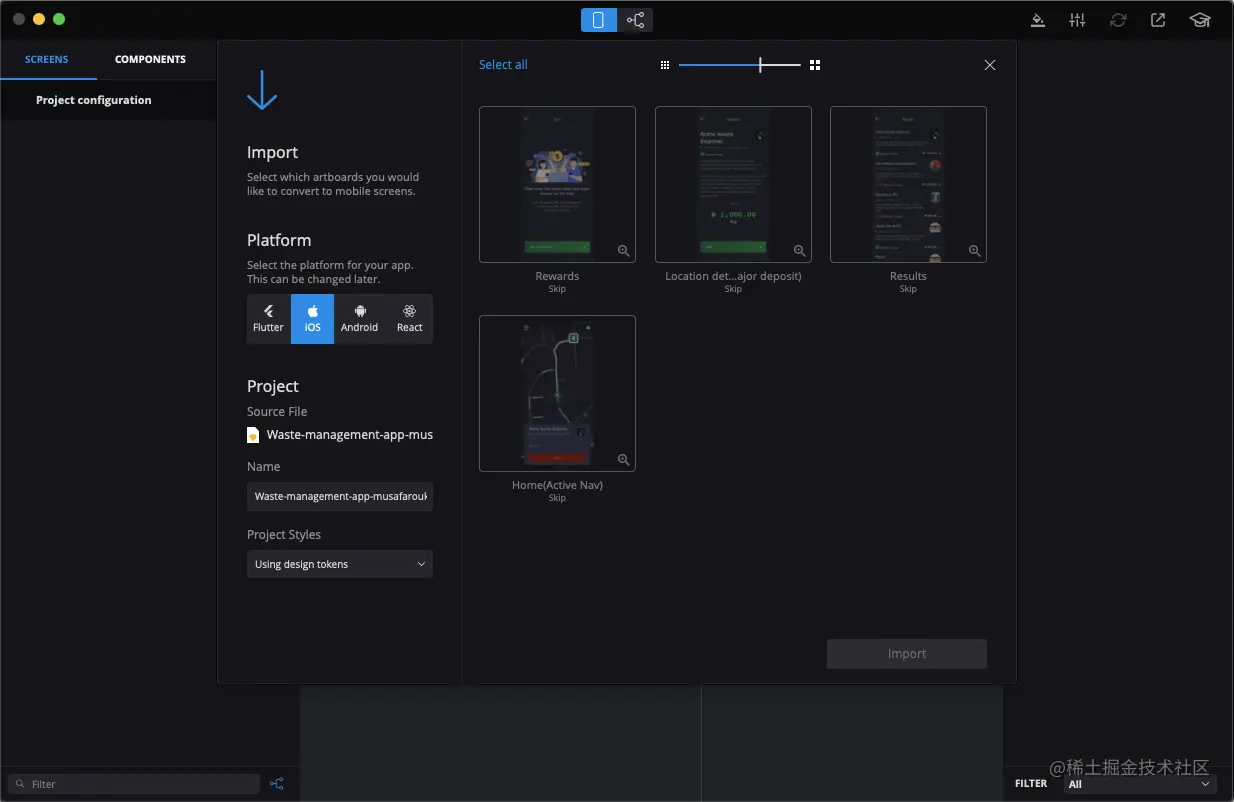Open the sliders settings icon

[x=1077, y=20]
